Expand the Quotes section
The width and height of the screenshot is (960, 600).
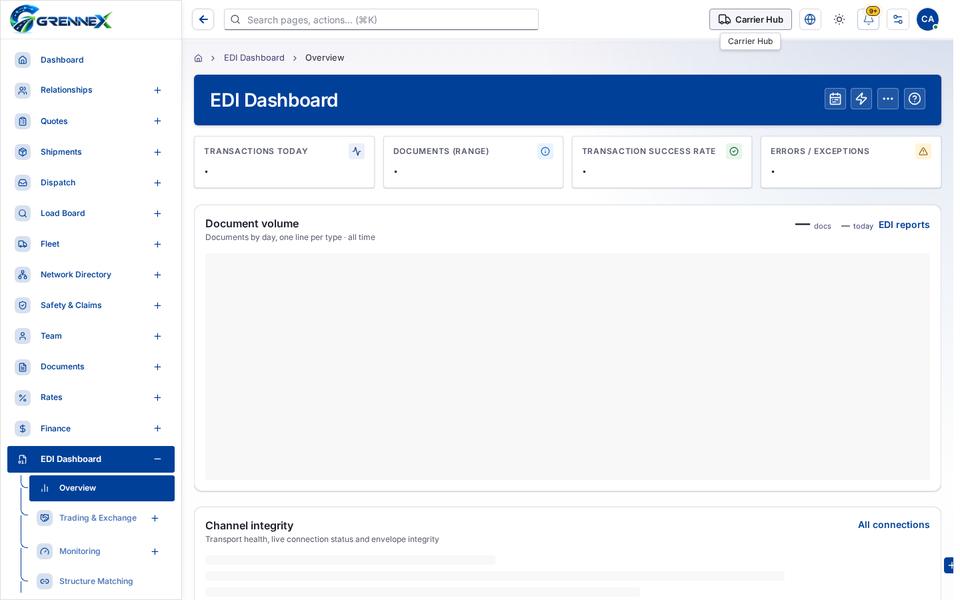pos(157,121)
